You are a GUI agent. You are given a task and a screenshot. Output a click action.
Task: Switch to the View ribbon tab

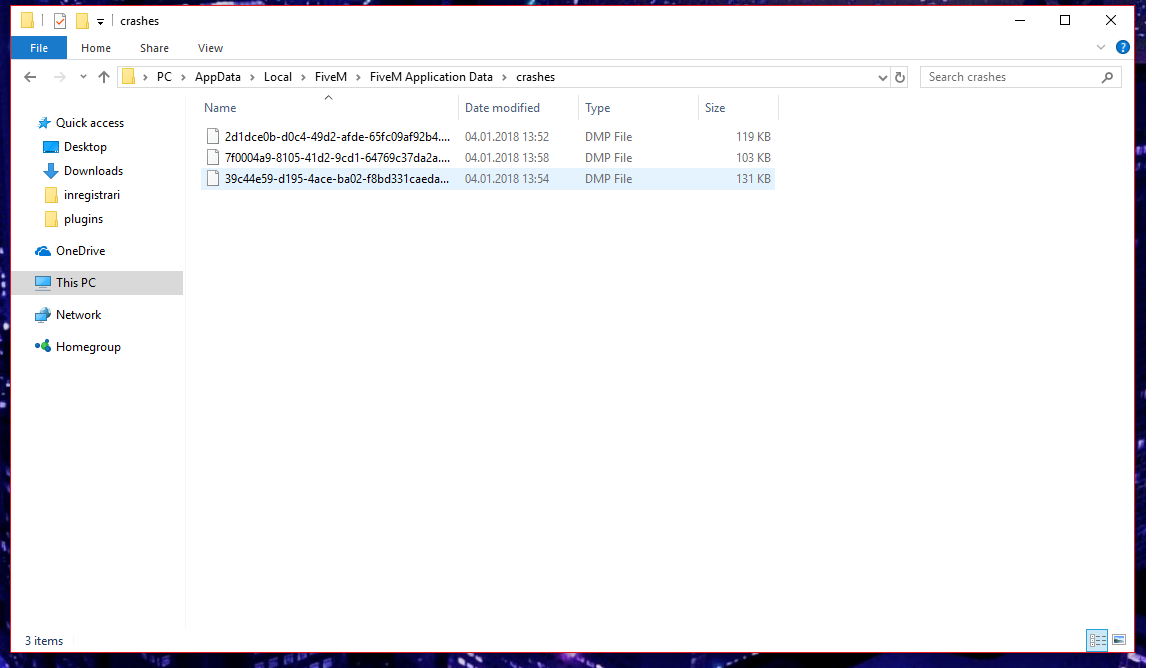(x=210, y=48)
